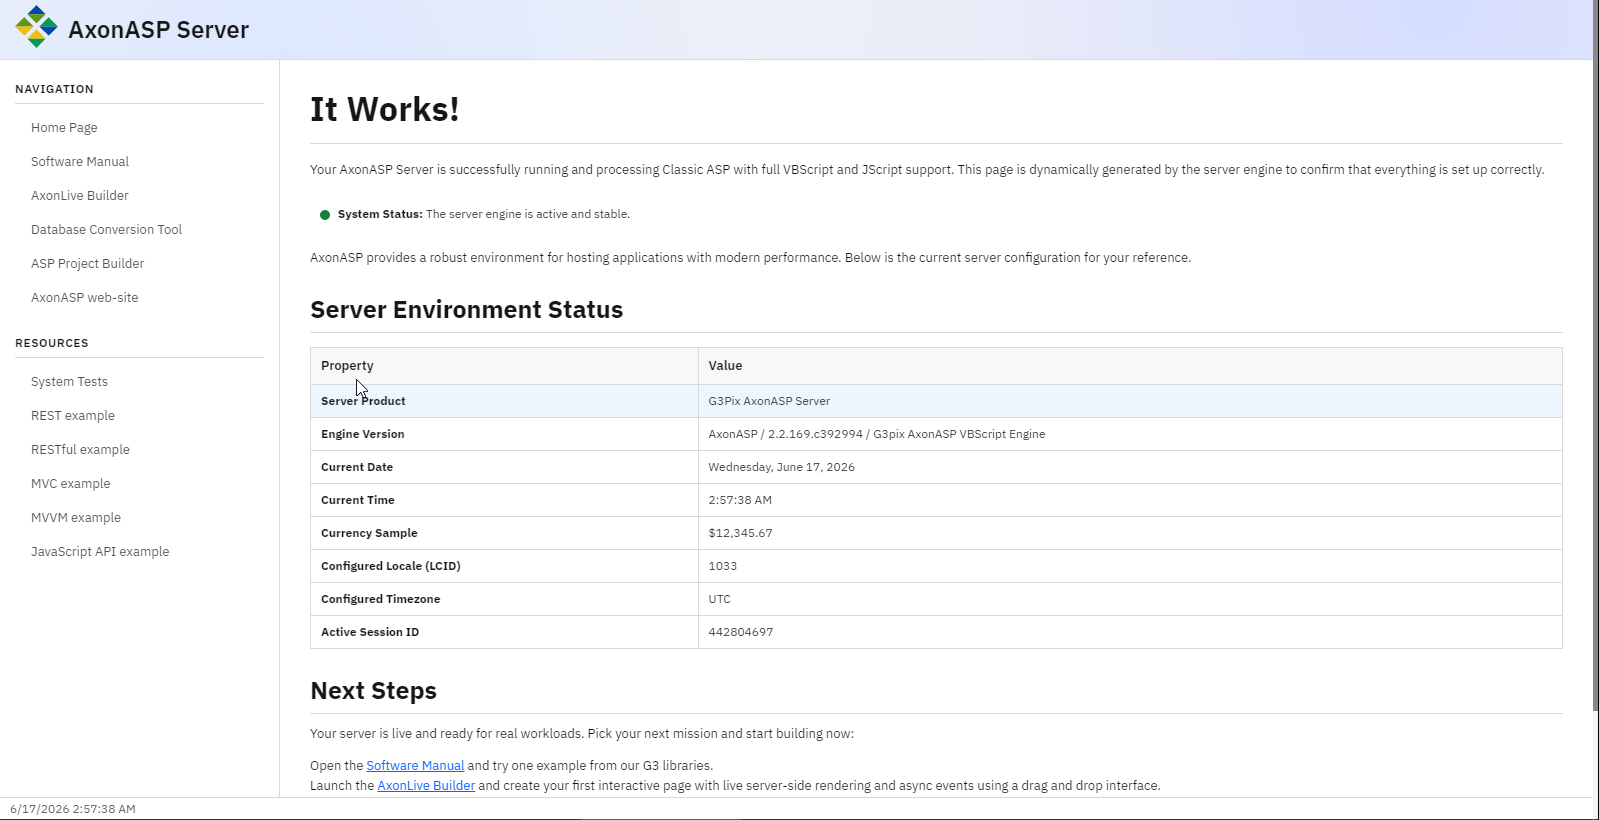Select the Currency Sample row label

point(369,533)
